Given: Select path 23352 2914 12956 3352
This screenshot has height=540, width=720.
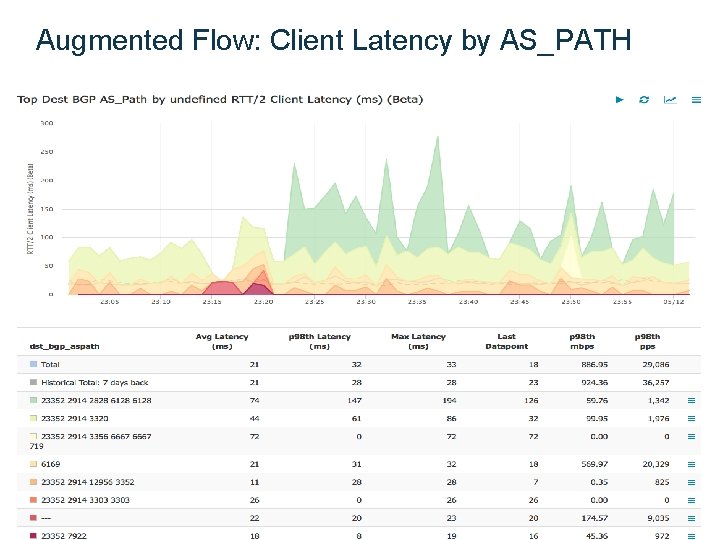Looking at the screenshot, I should click(x=88, y=482).
